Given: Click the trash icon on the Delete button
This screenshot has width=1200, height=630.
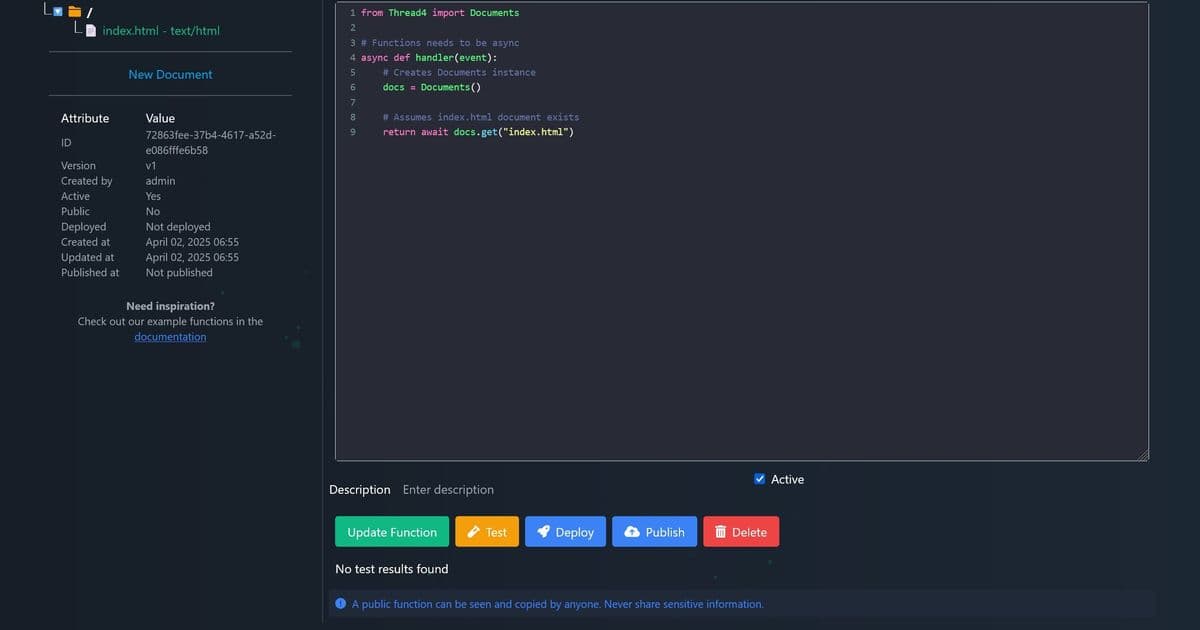Looking at the screenshot, I should click(720, 531).
